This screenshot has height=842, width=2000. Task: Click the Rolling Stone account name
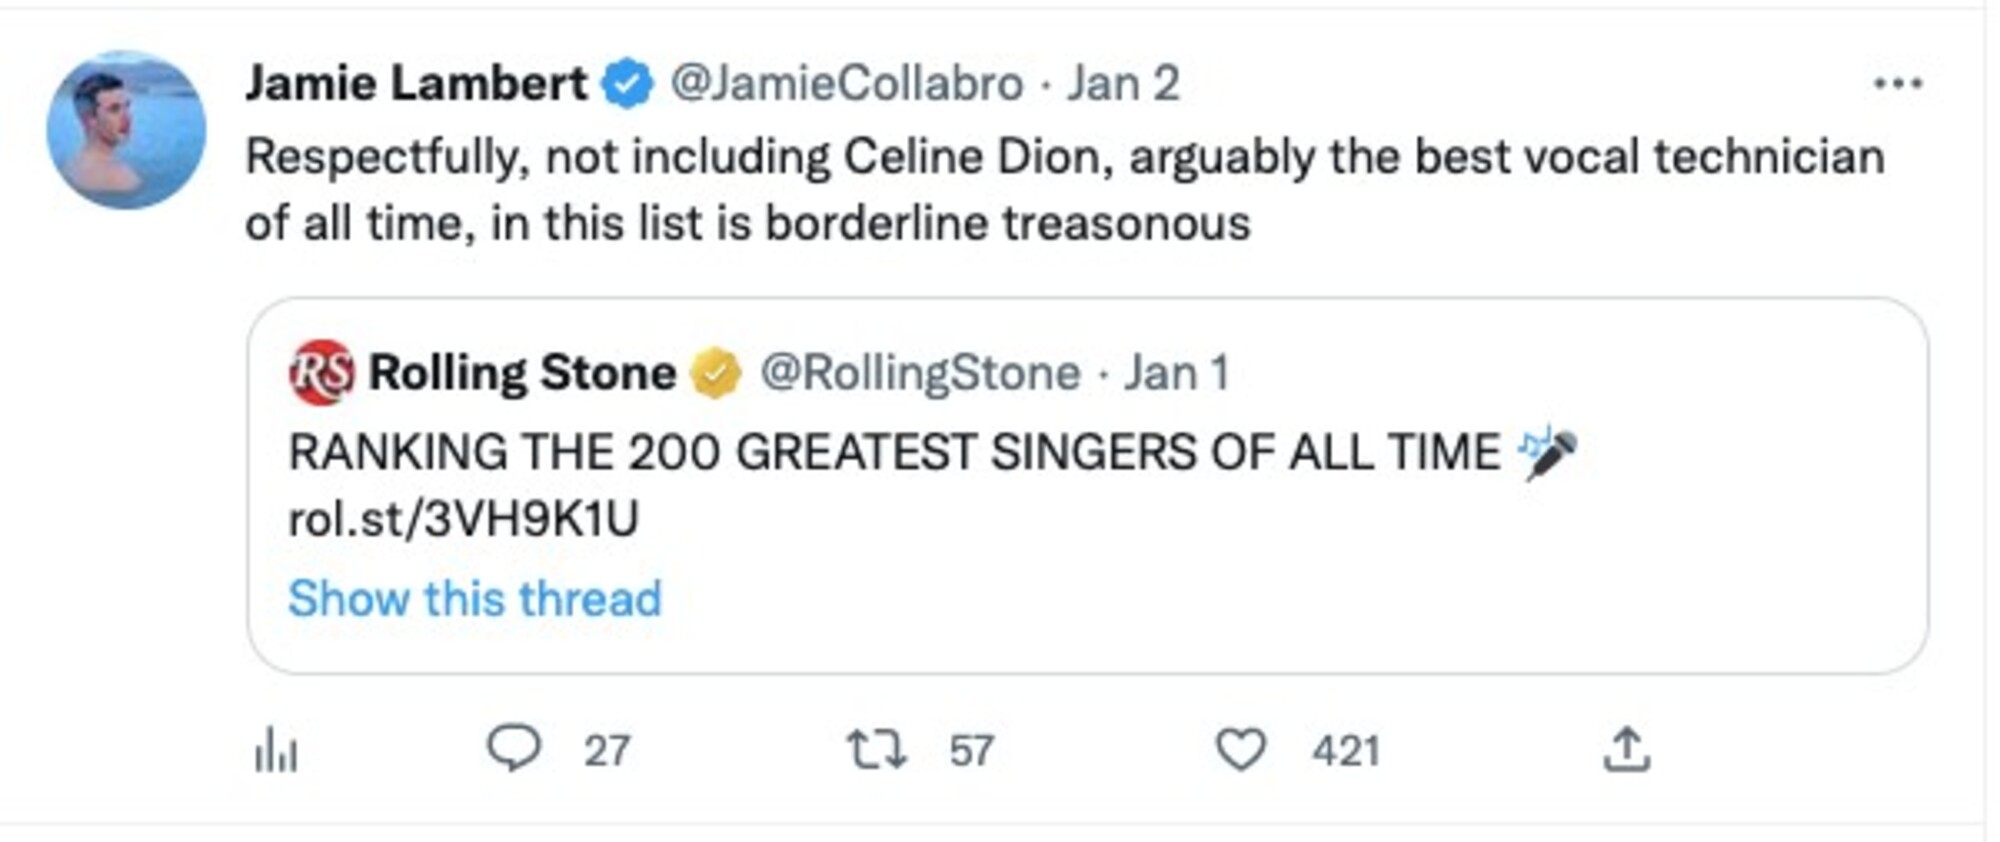click(522, 373)
